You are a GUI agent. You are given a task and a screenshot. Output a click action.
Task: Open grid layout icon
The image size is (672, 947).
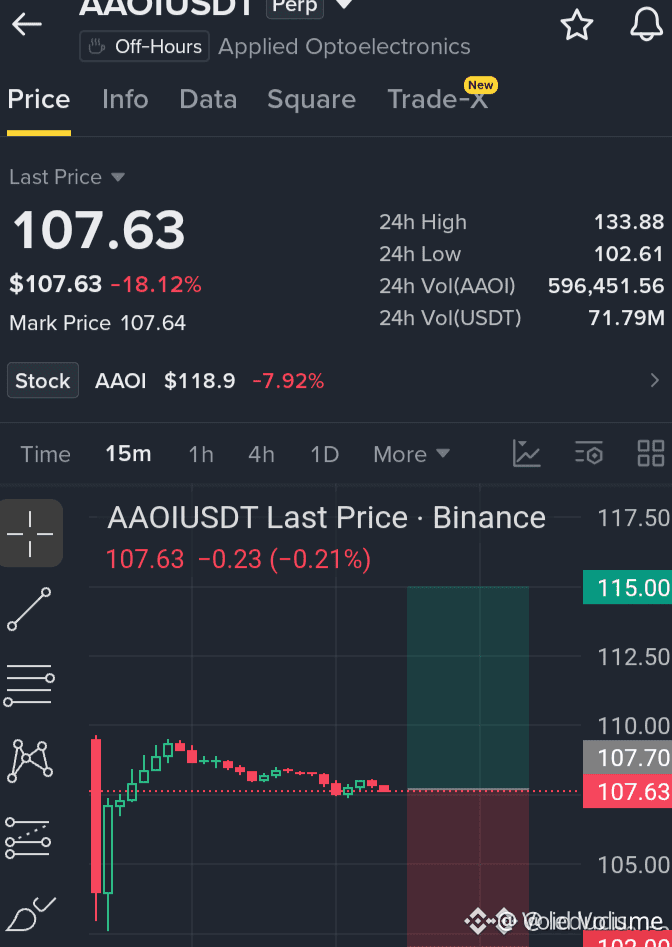point(651,454)
